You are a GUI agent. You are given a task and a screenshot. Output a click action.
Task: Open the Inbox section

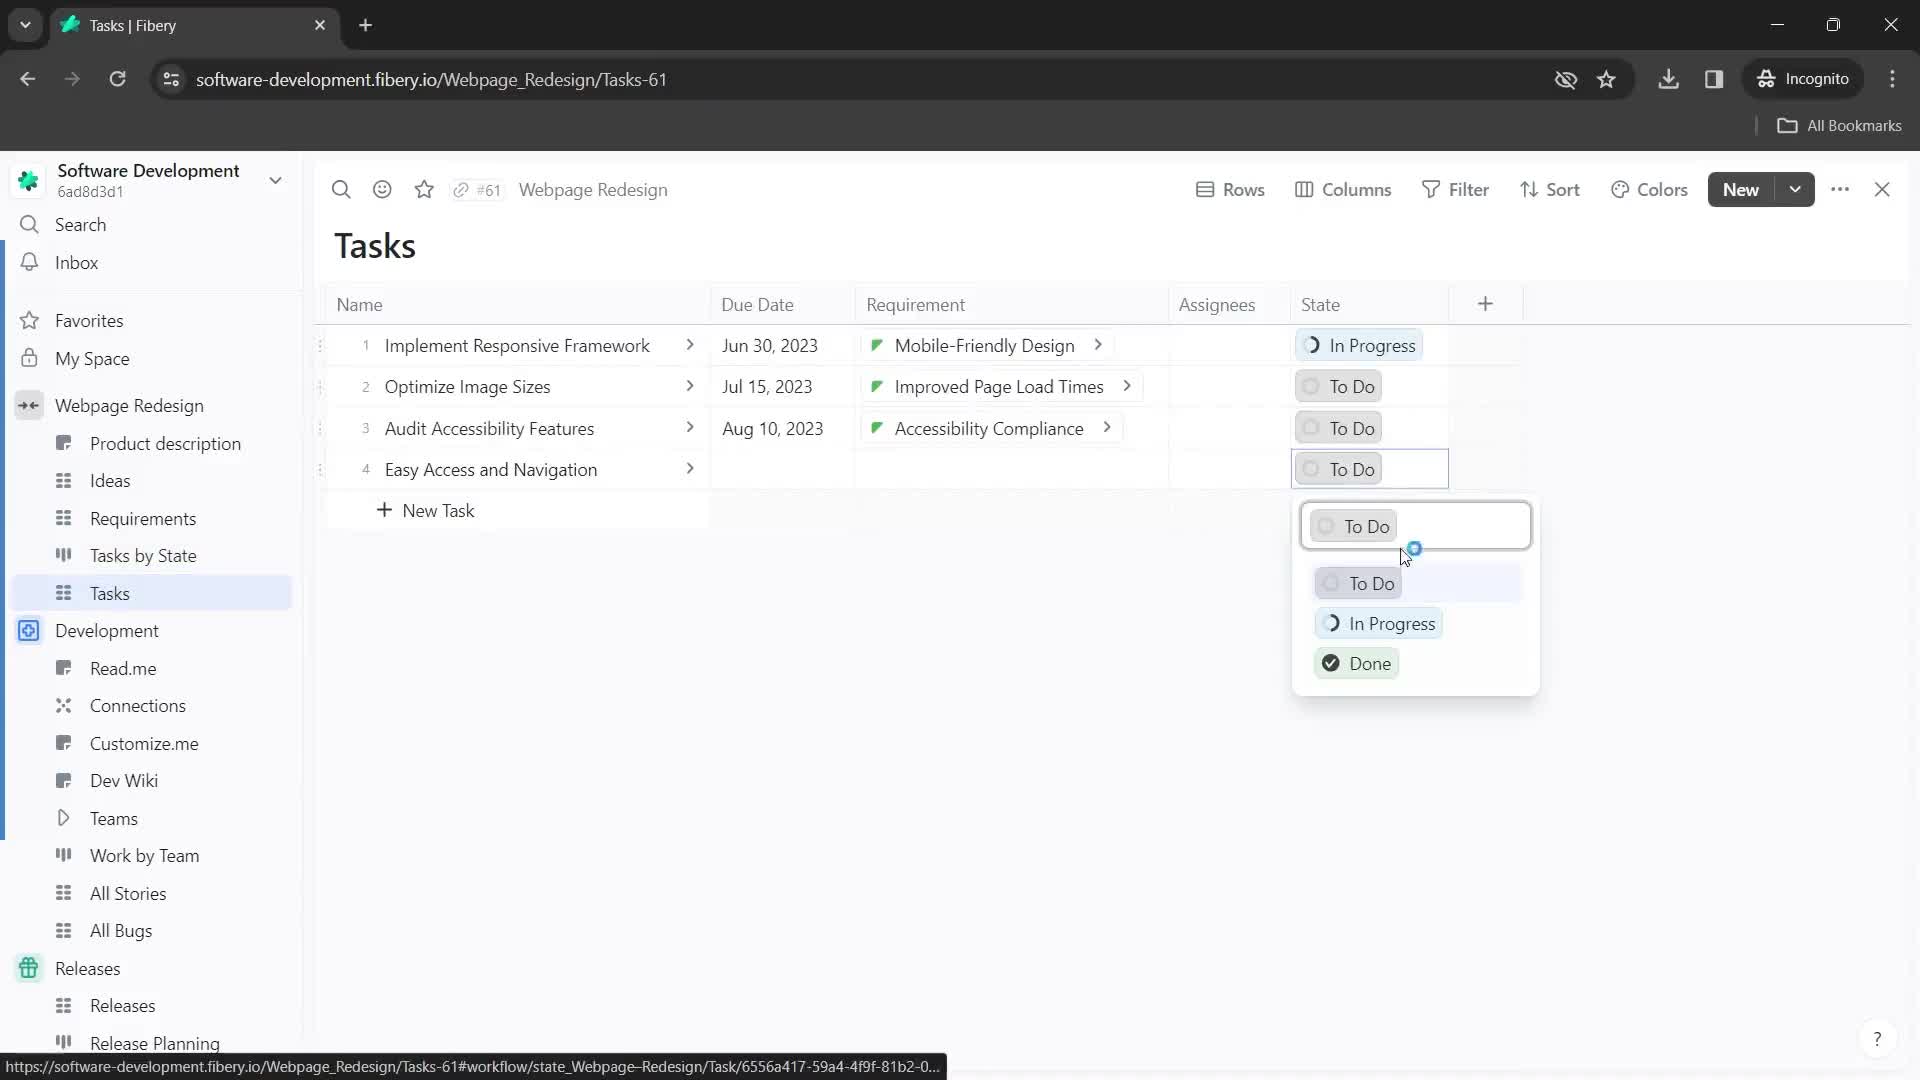tap(76, 262)
